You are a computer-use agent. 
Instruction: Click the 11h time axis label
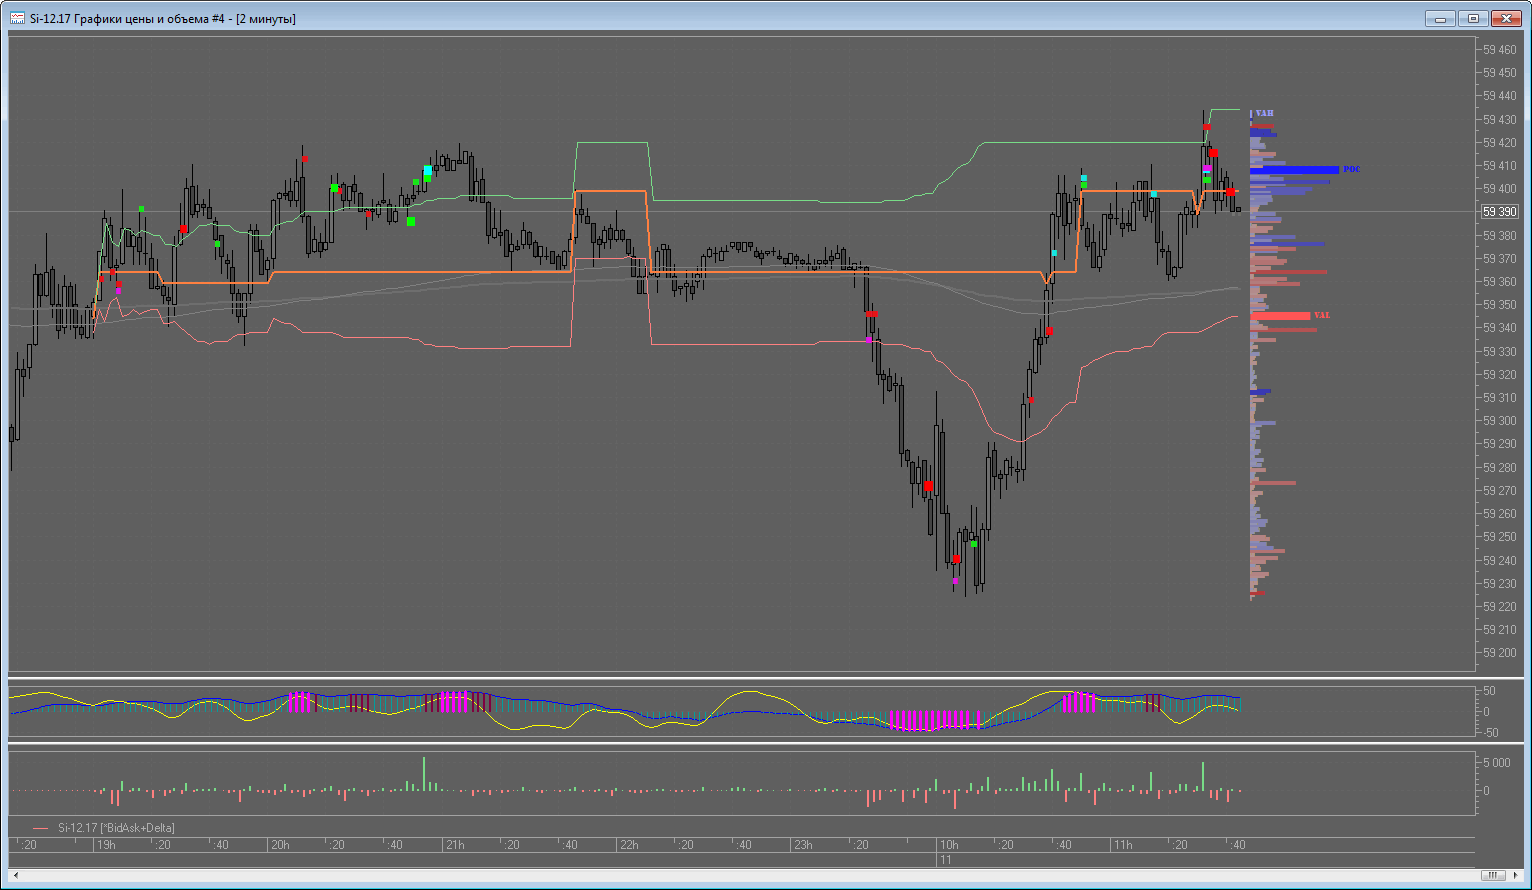point(1123,845)
